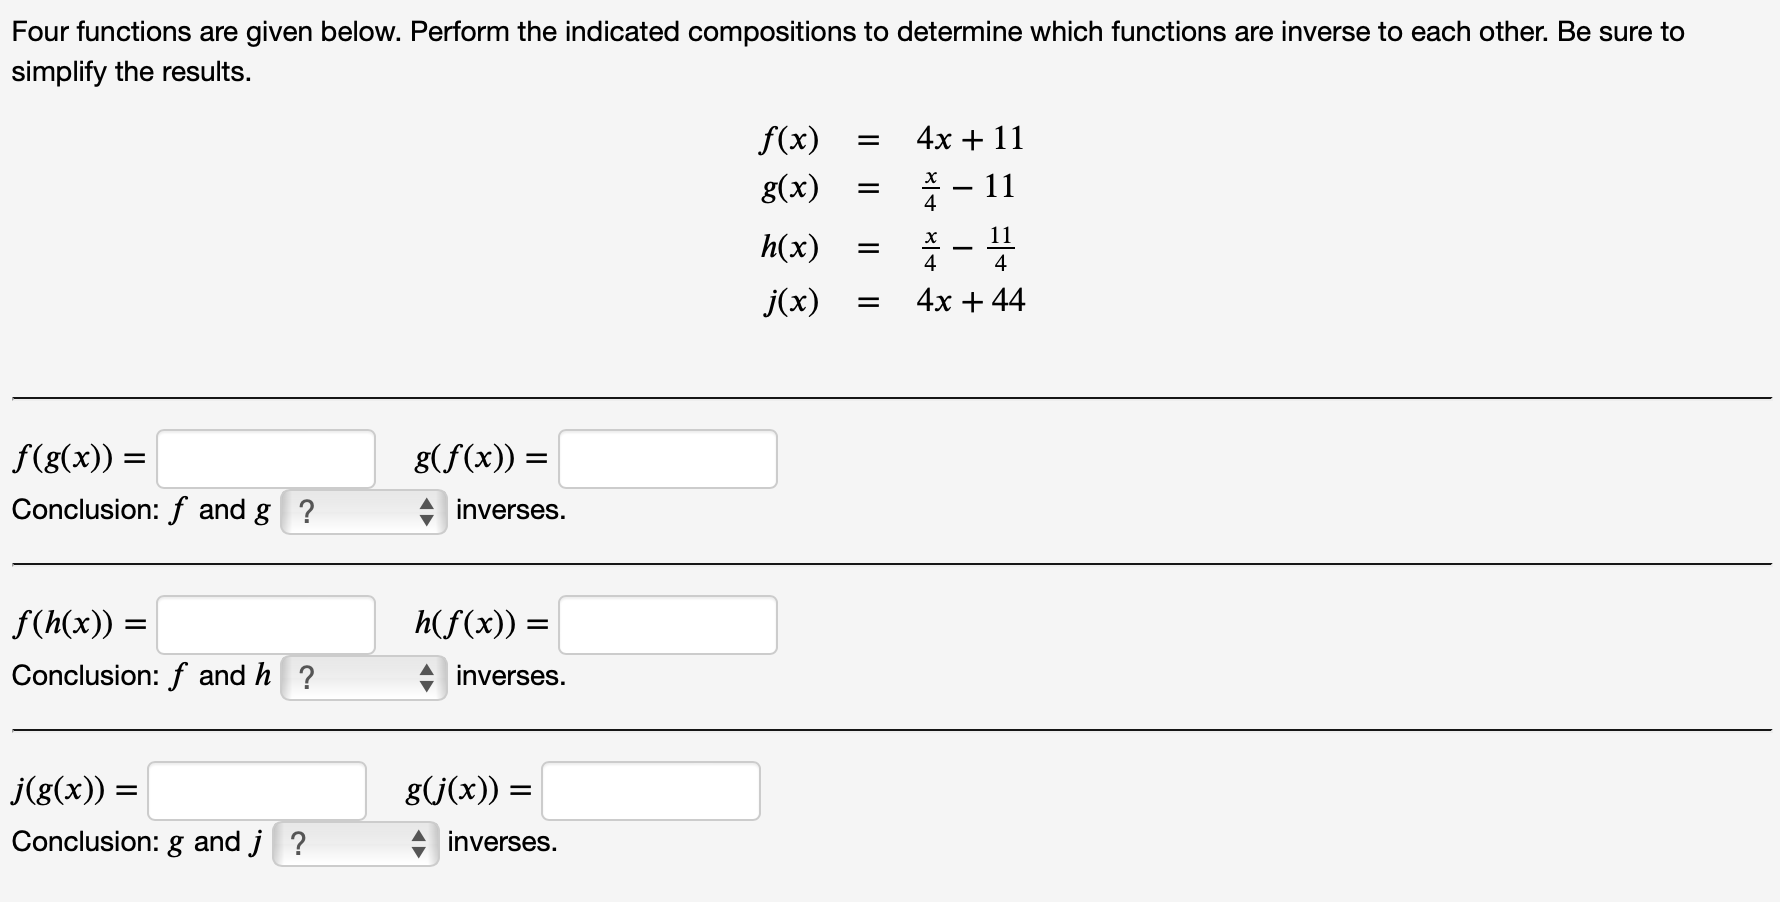Click the j(g(x)) answer input field

256,791
